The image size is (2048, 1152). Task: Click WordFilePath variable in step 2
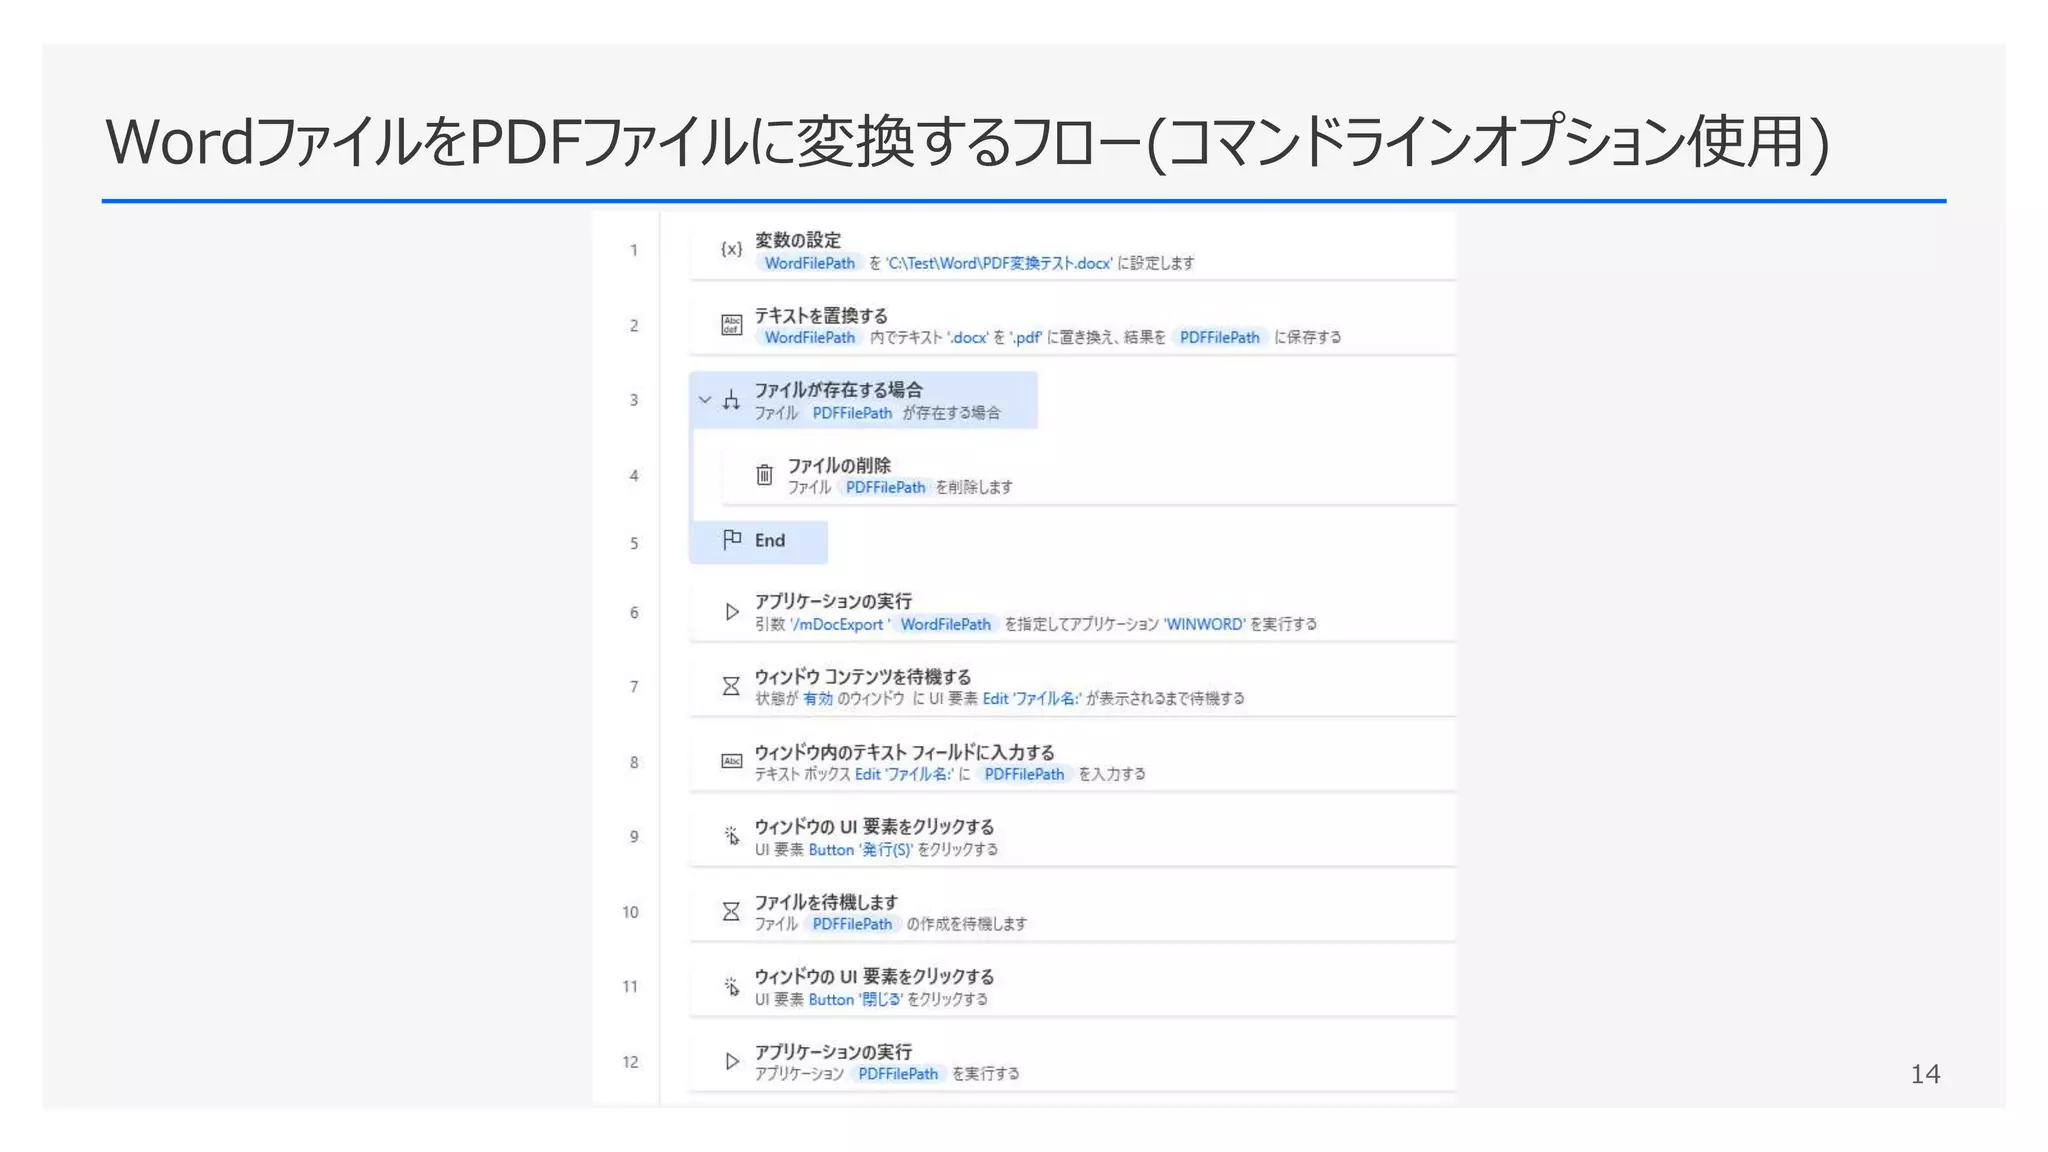809,337
